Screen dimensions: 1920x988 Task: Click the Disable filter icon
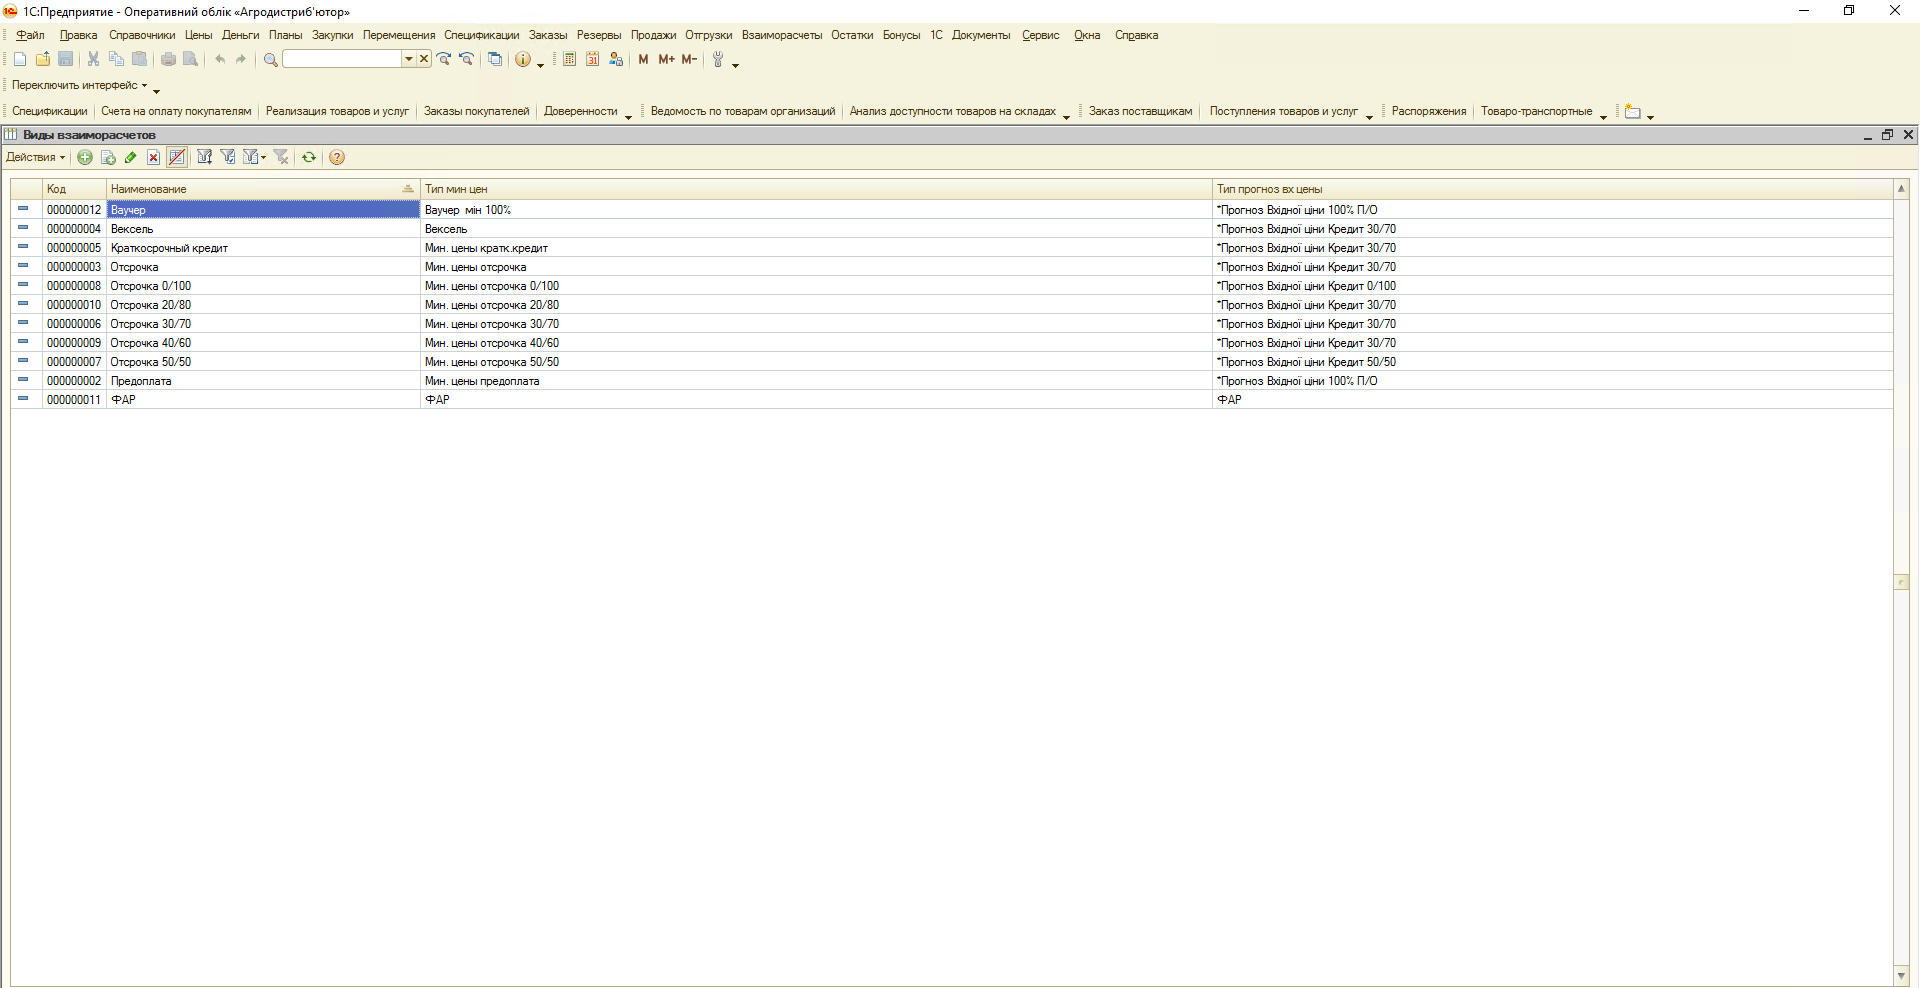click(x=281, y=157)
